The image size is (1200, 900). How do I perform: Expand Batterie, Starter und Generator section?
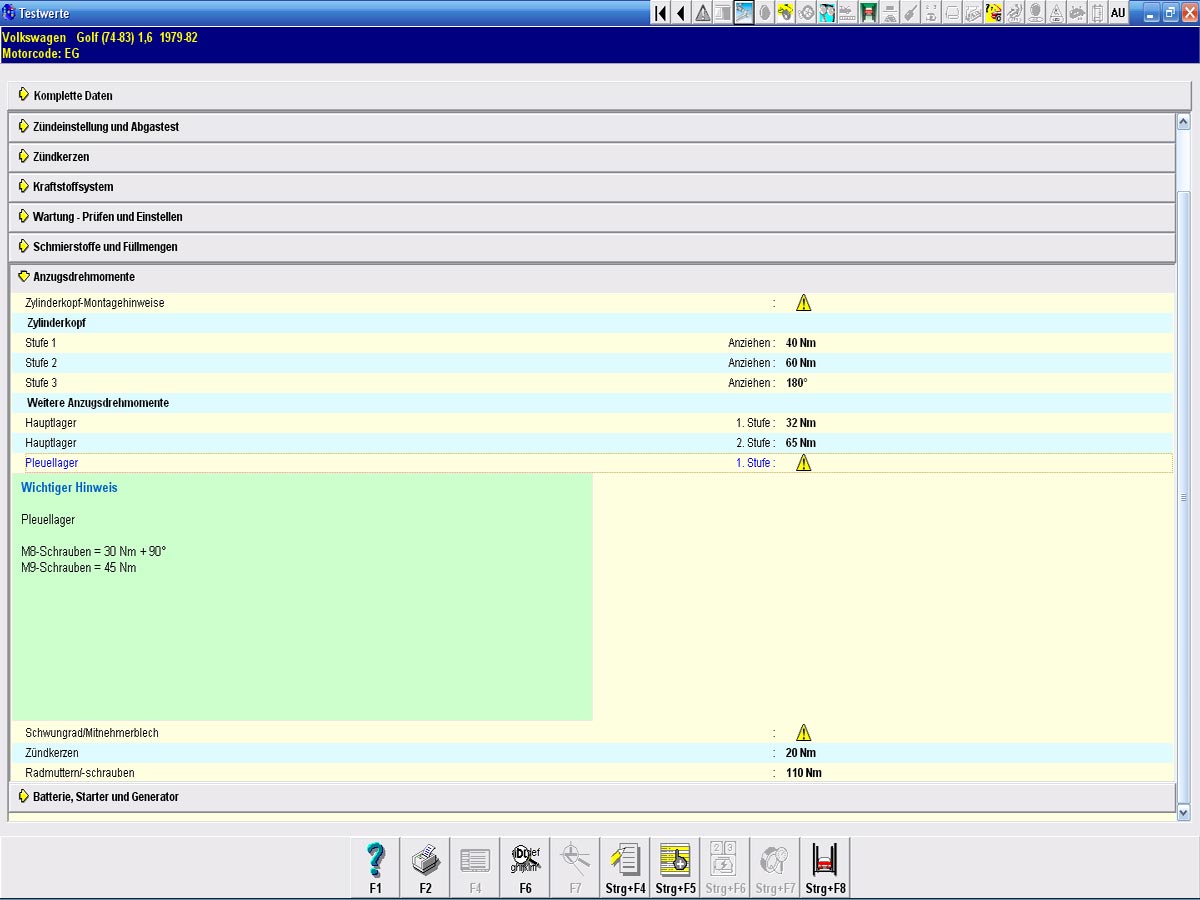105,797
